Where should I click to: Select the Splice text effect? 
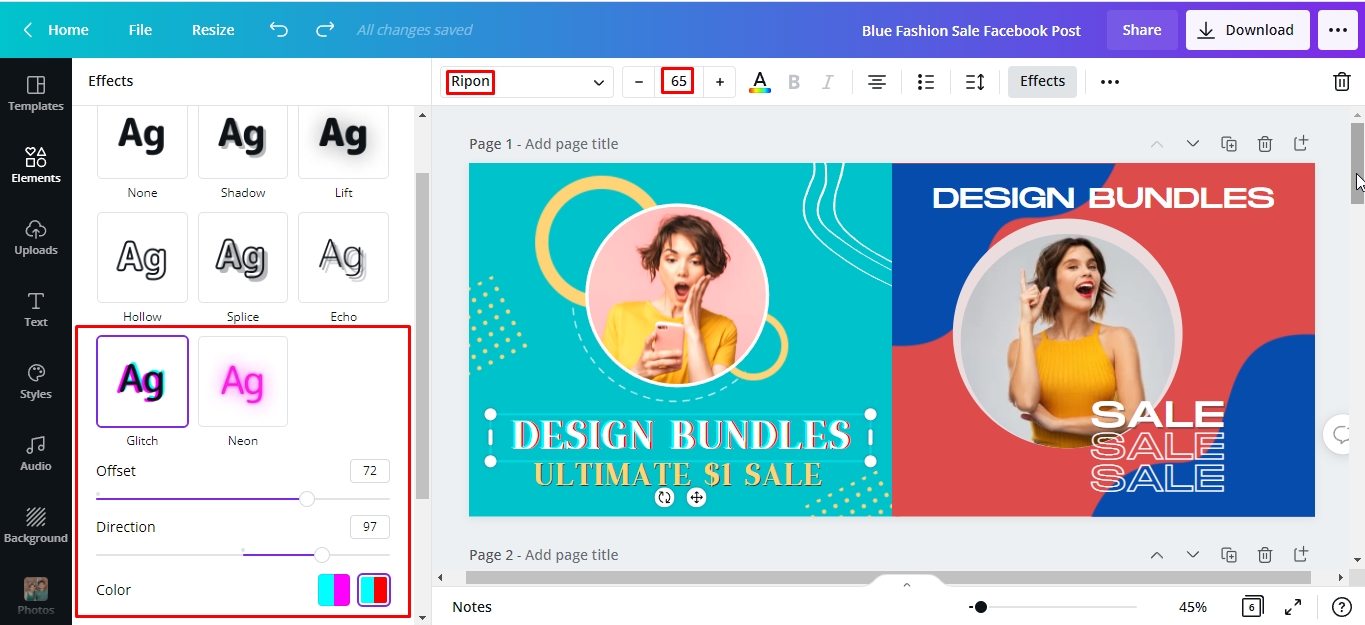pyautogui.click(x=243, y=257)
